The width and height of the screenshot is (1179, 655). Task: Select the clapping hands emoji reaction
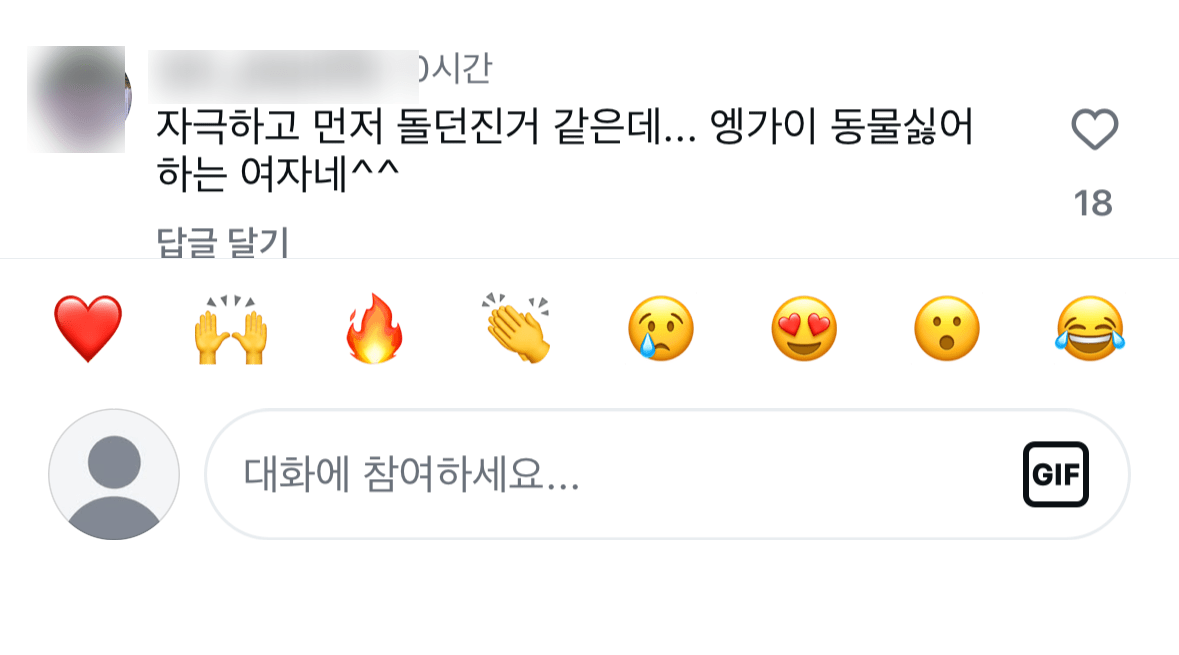pos(517,330)
